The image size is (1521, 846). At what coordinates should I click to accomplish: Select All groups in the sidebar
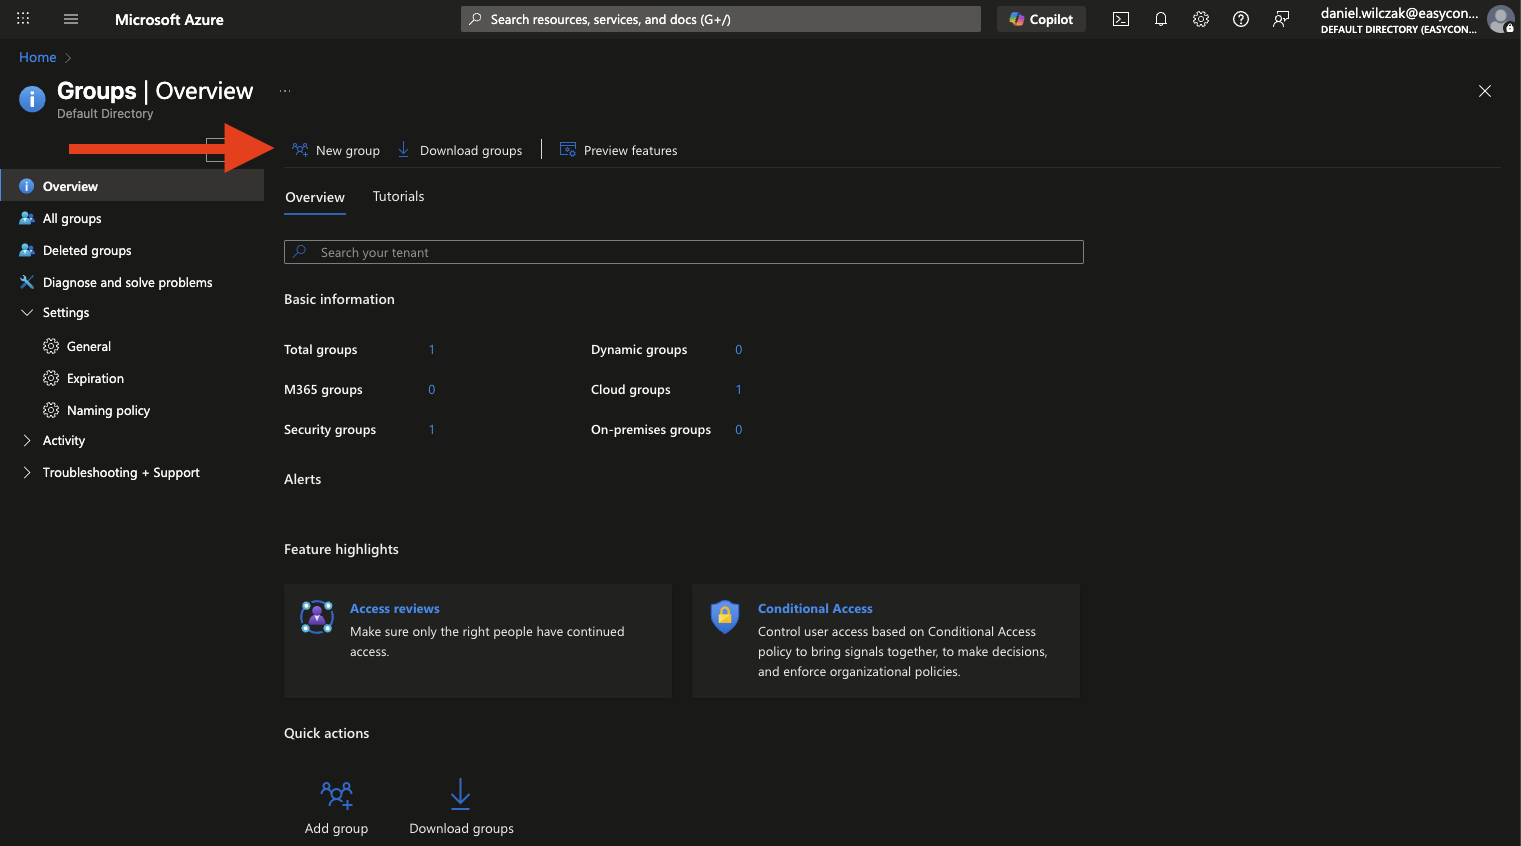tap(72, 219)
